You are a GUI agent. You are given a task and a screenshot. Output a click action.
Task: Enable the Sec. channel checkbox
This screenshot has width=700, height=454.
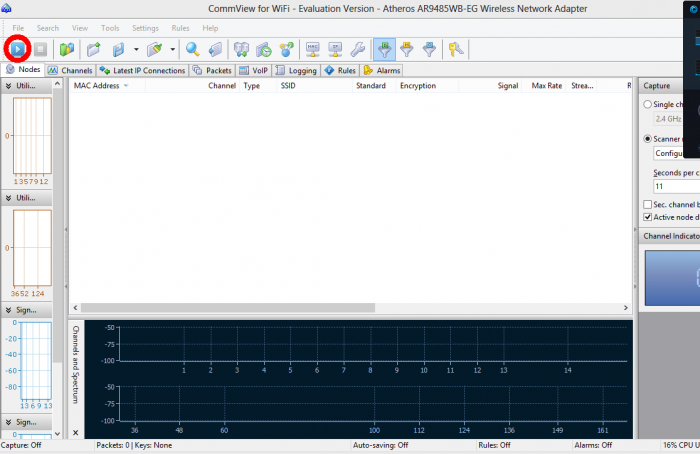pos(648,204)
